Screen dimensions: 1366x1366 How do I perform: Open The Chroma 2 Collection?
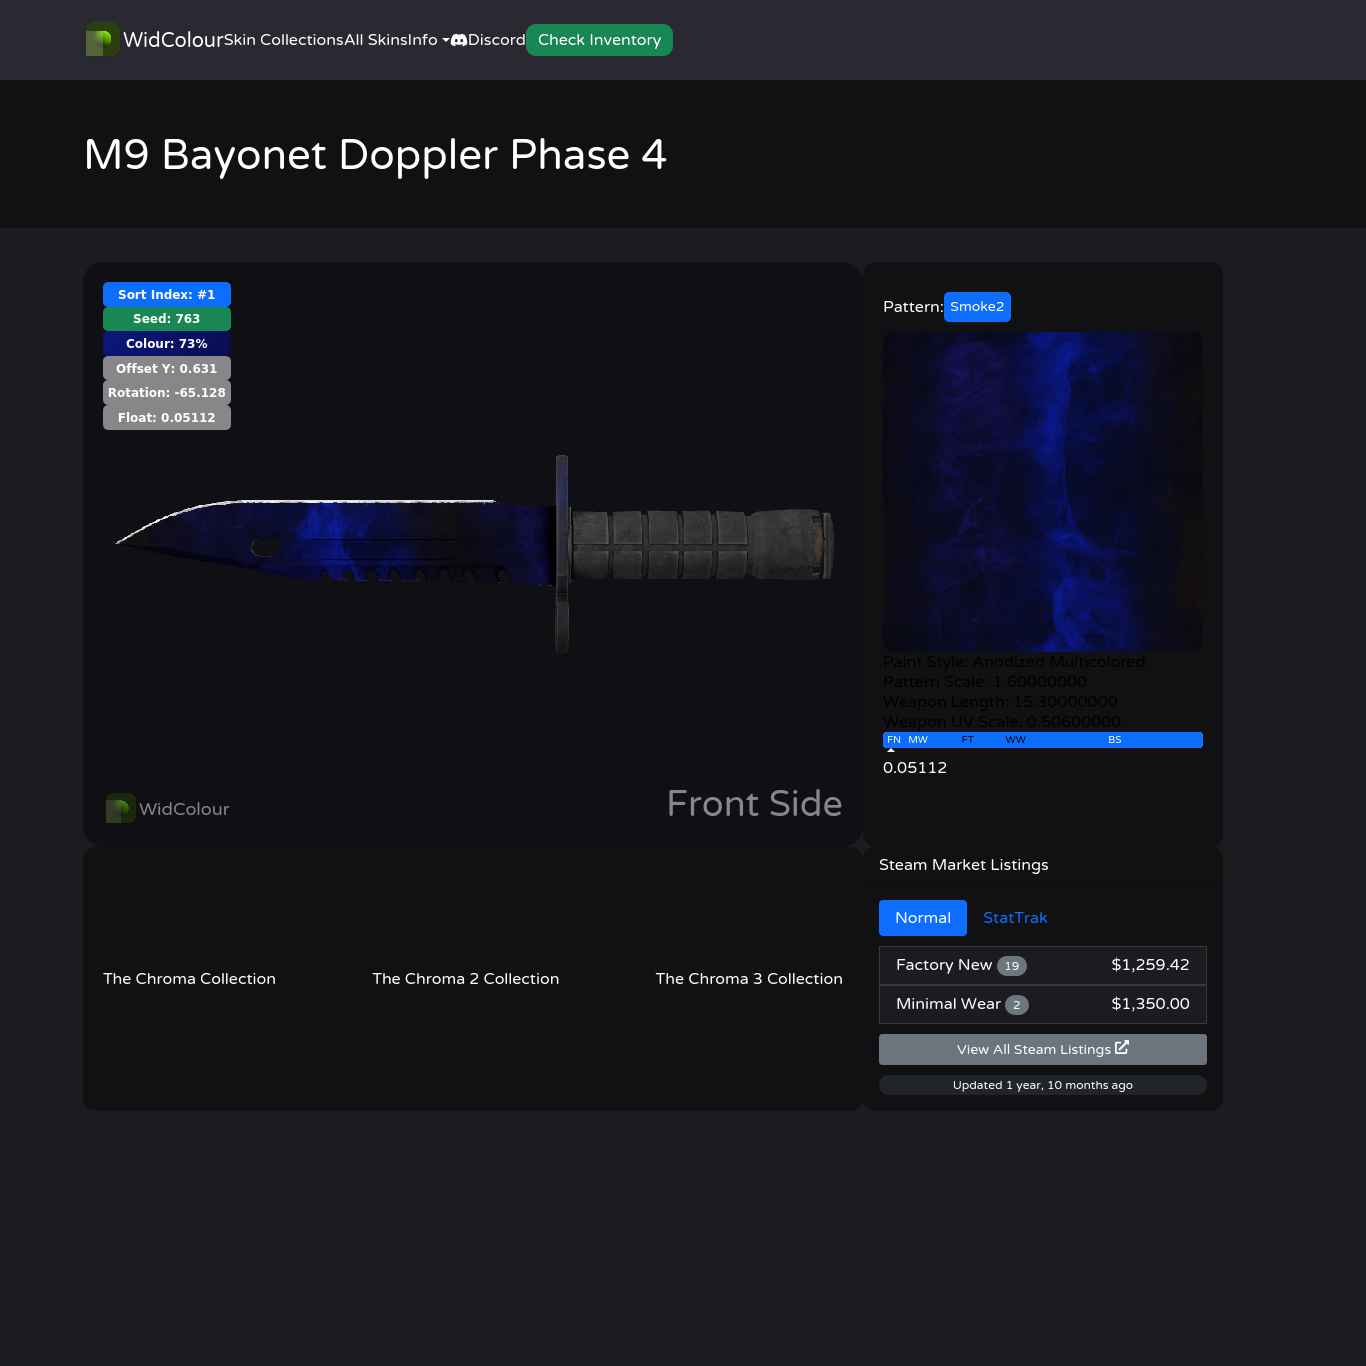tap(466, 979)
